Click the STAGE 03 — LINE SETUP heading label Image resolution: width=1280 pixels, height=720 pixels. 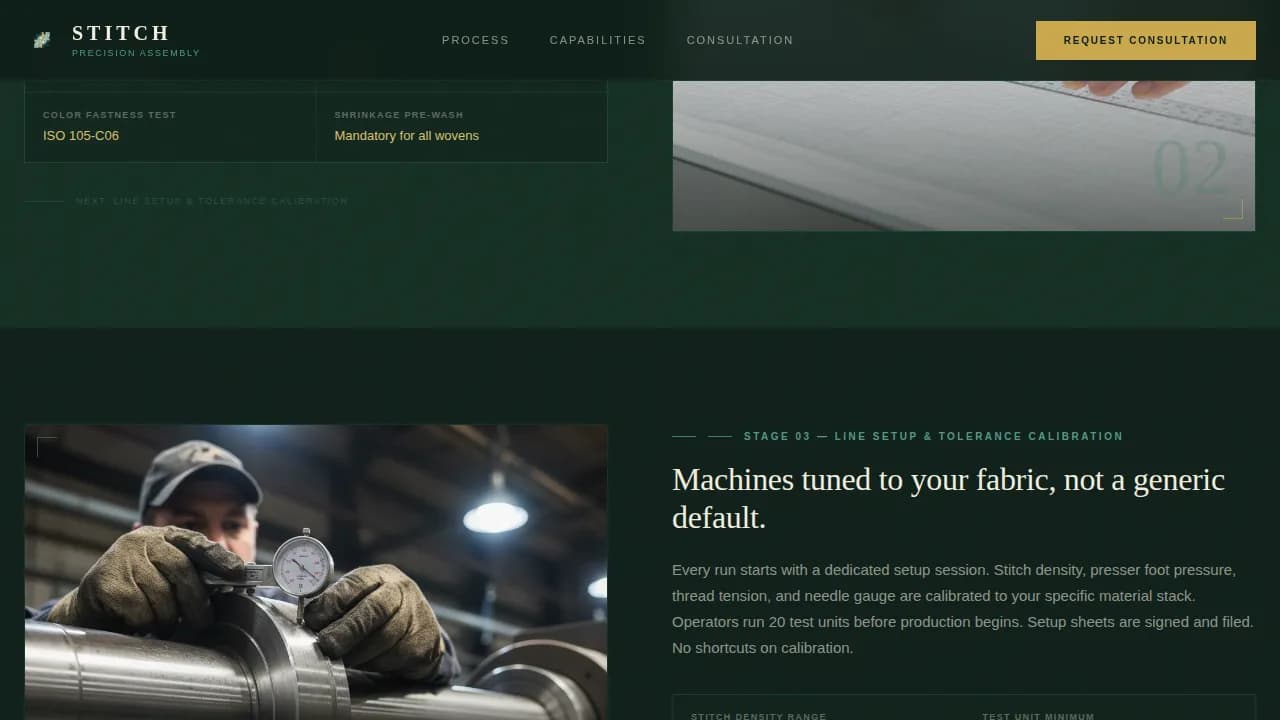coord(933,436)
